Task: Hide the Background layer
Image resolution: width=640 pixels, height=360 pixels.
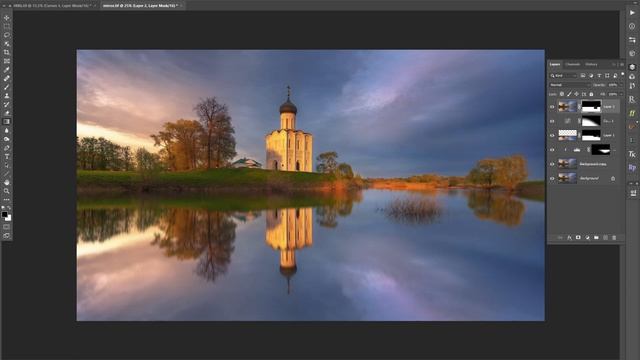Action: (x=552, y=178)
